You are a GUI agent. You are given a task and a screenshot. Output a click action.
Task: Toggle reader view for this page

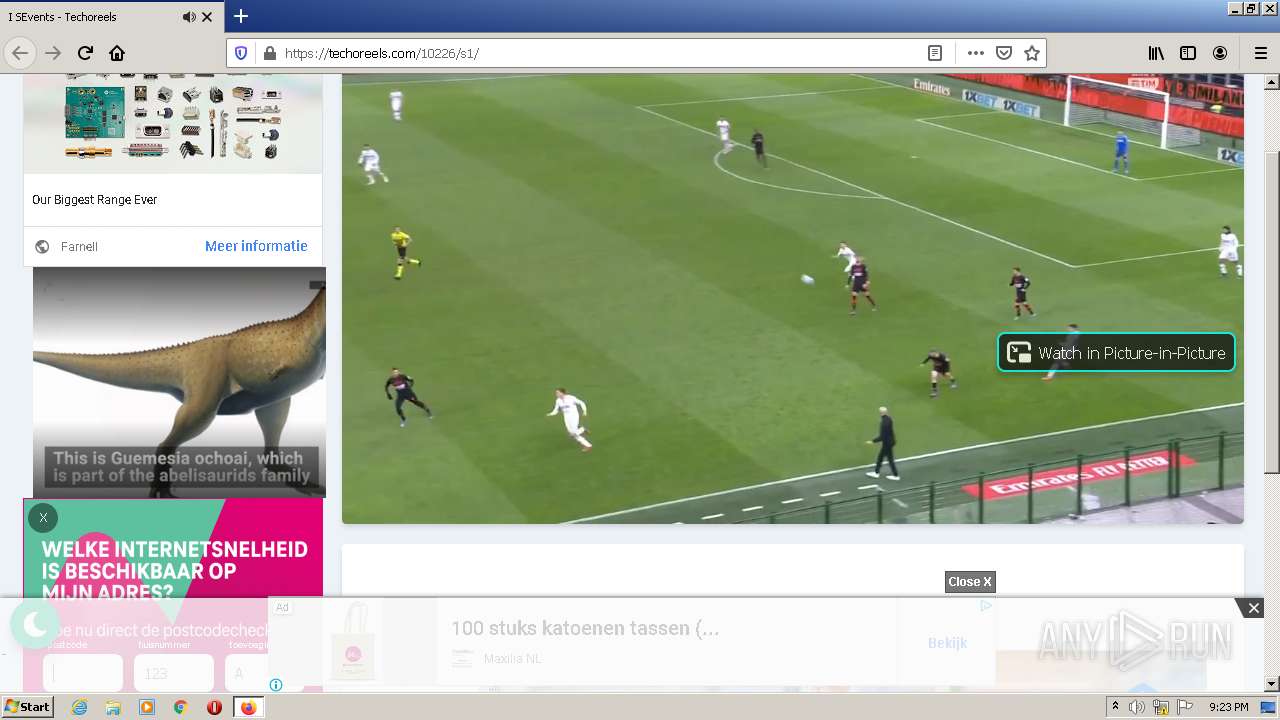[934, 53]
